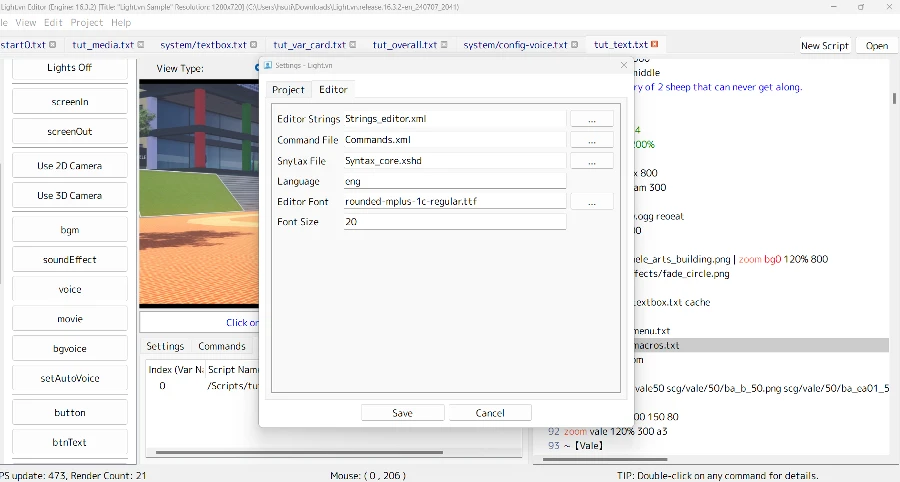Open the Help menu
The height and width of the screenshot is (482, 900).
pyautogui.click(x=121, y=22)
